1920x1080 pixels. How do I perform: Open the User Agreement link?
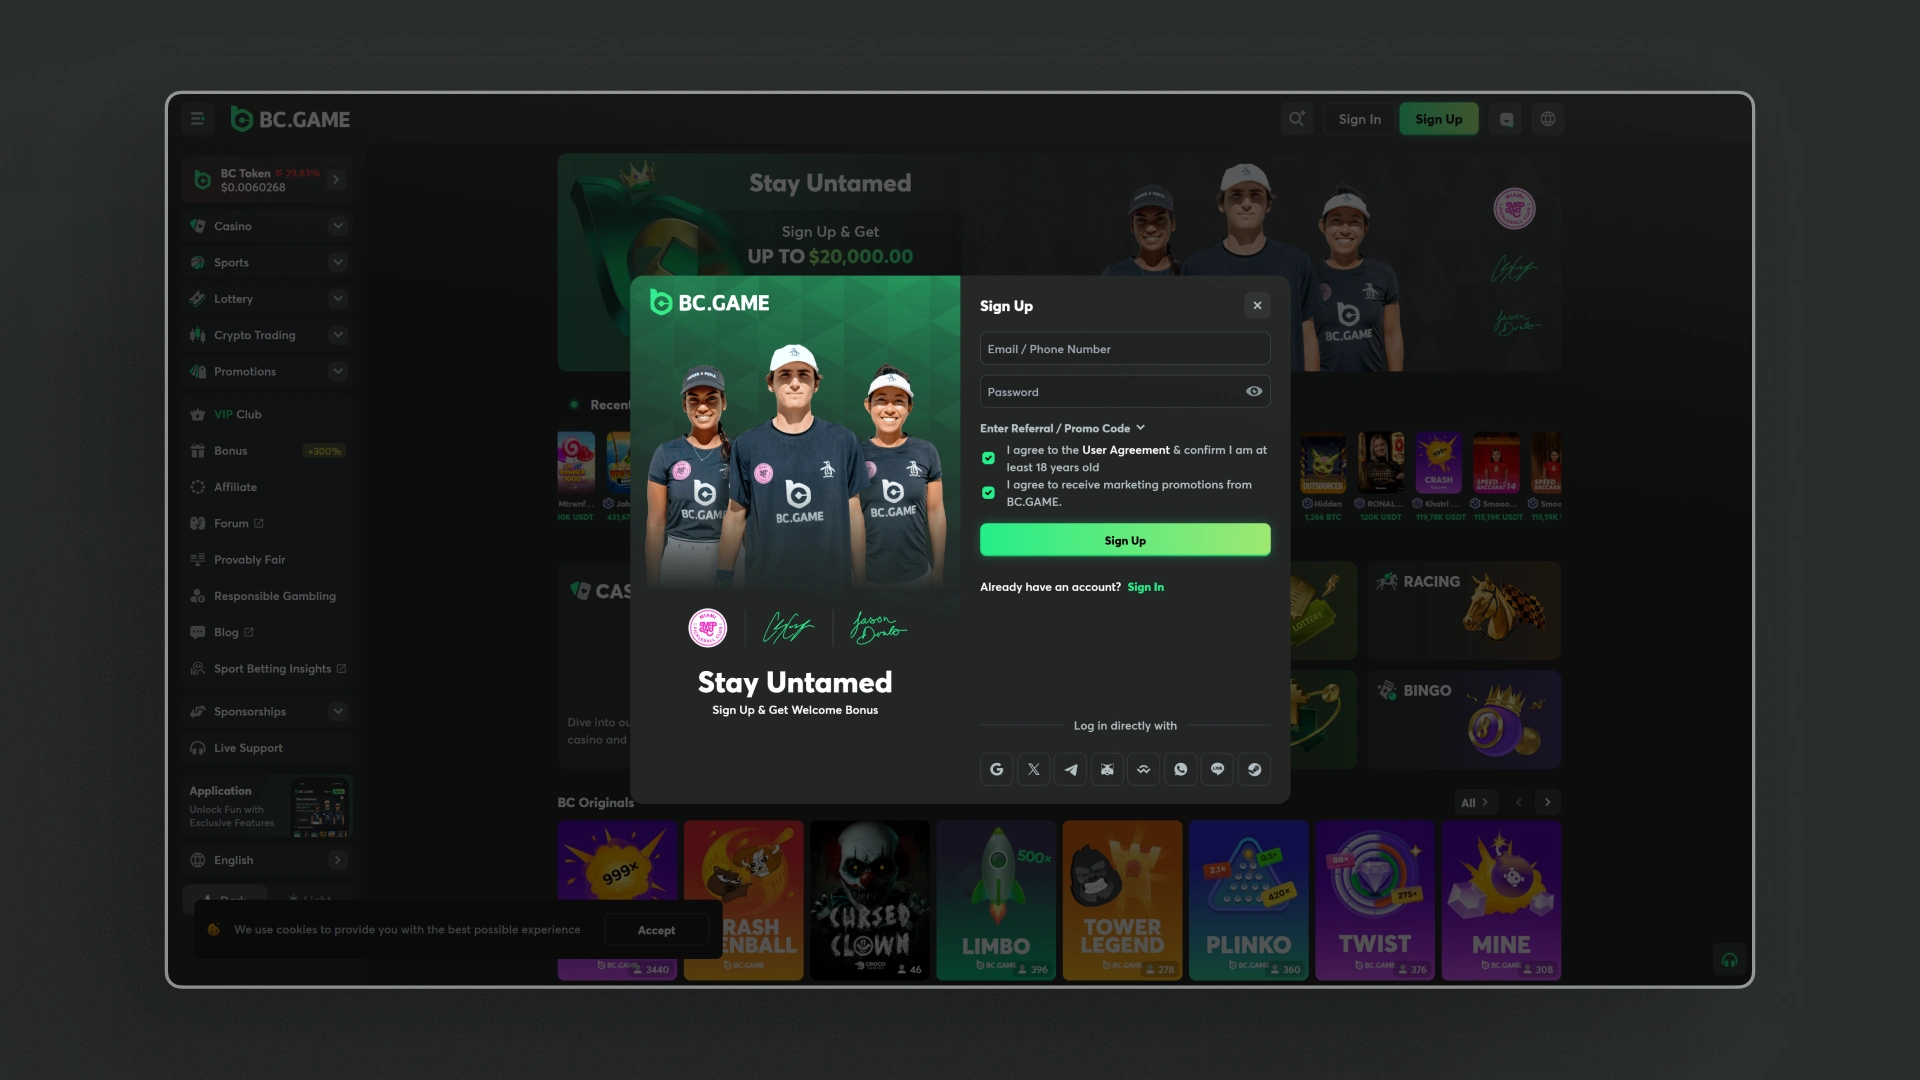pos(1125,450)
